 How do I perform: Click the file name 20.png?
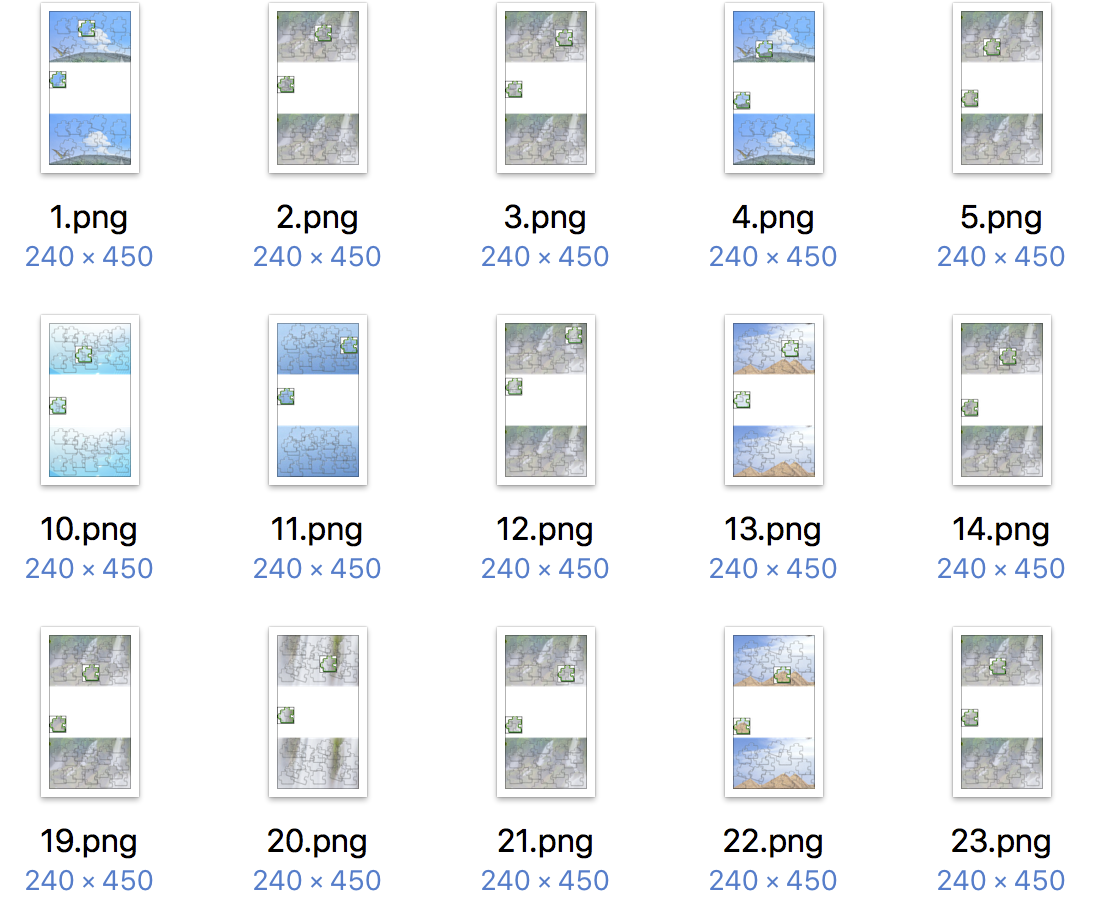(317, 841)
